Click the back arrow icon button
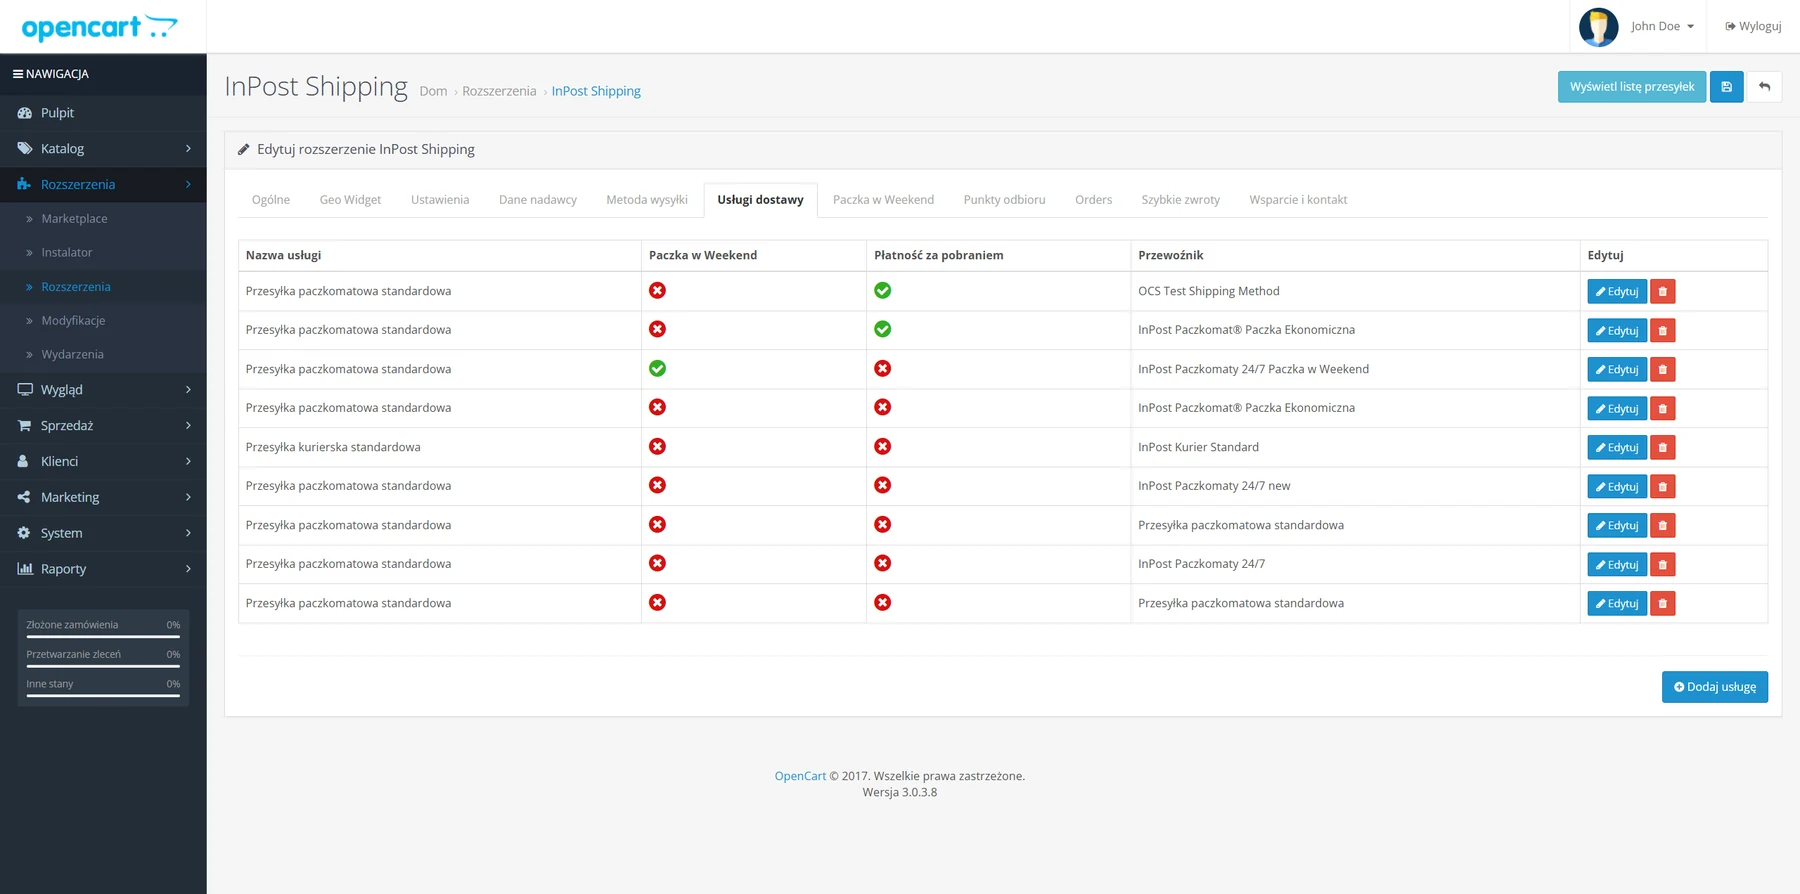This screenshot has height=894, width=1800. coord(1764,87)
